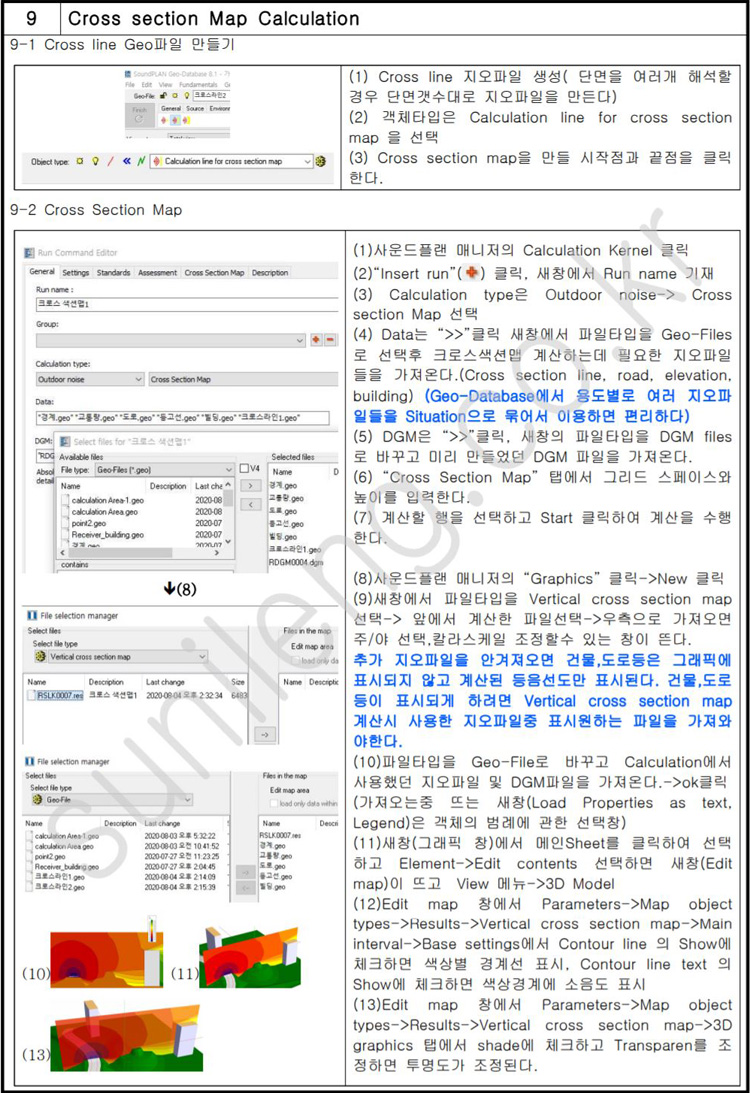This screenshot has height=1093, width=750.
Task: Open the Calculation line for cross section map dropdown
Action: coord(307,161)
